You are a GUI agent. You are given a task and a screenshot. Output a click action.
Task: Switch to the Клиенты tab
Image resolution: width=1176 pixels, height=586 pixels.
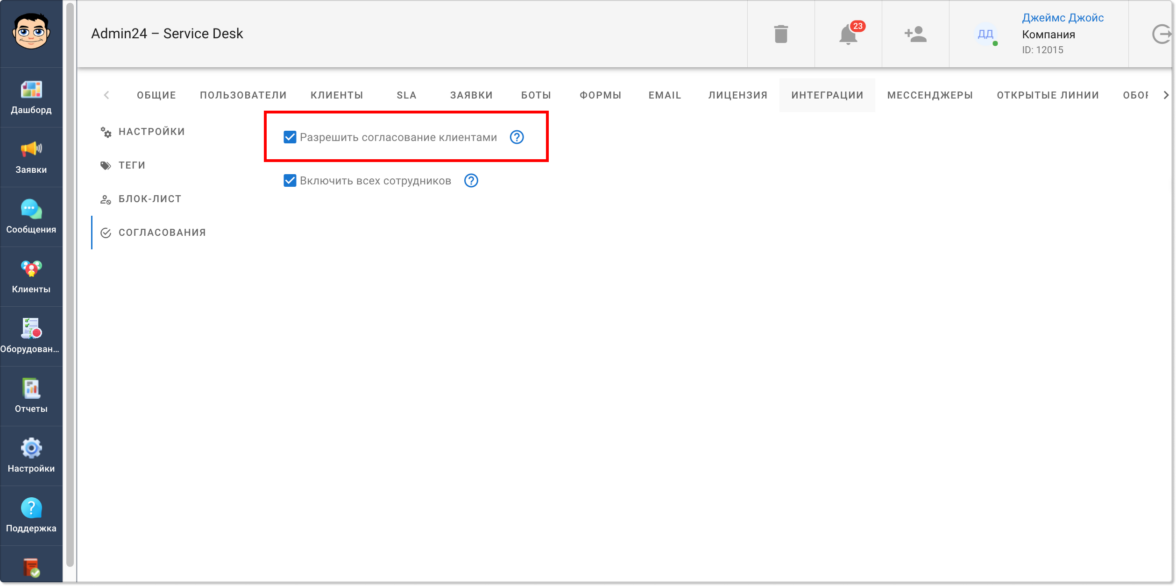tap(337, 95)
